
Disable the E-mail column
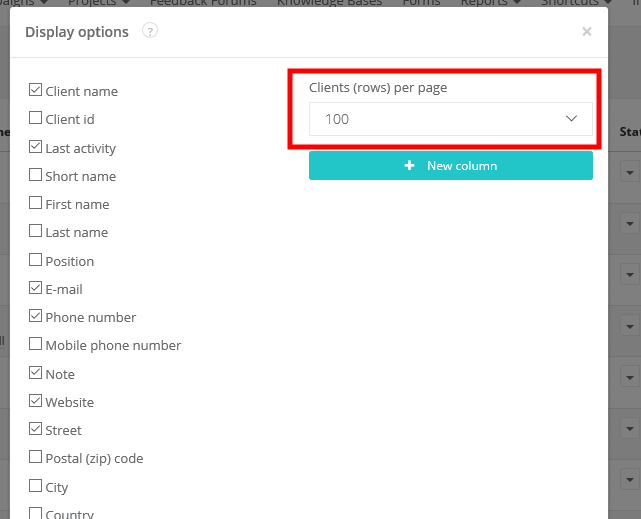(36, 289)
